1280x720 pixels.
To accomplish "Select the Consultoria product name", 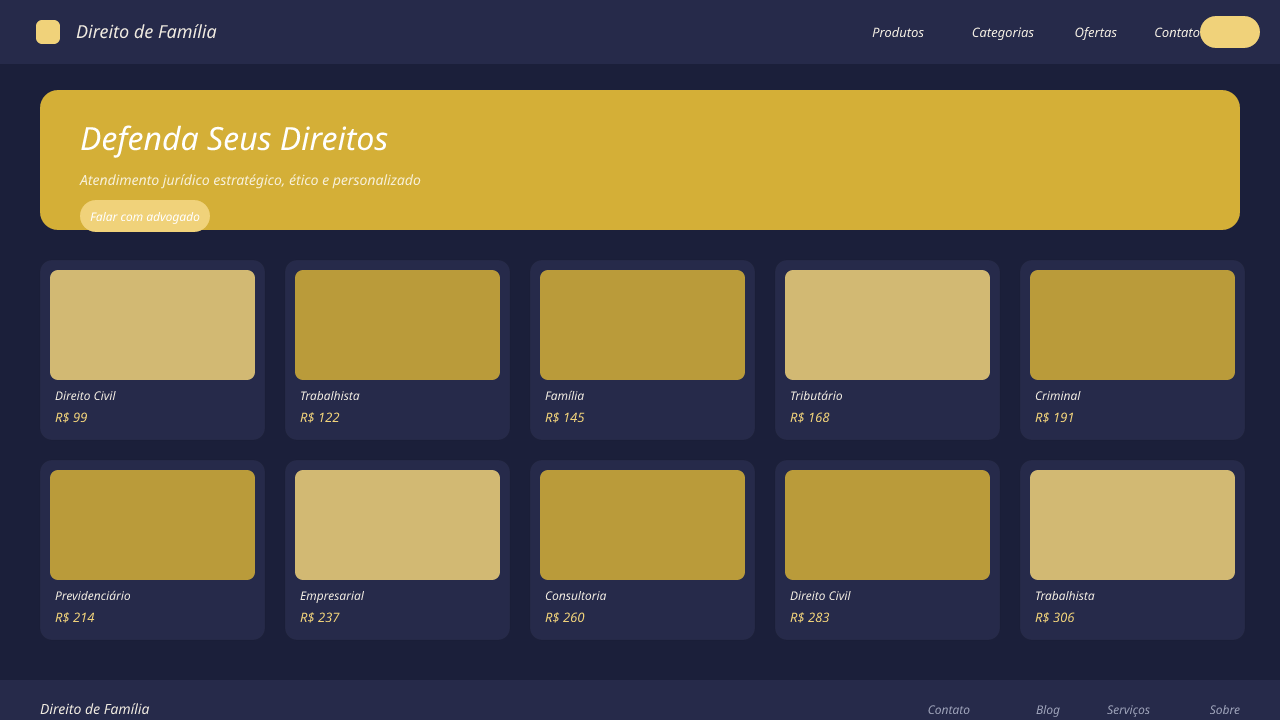I will 575,596.
